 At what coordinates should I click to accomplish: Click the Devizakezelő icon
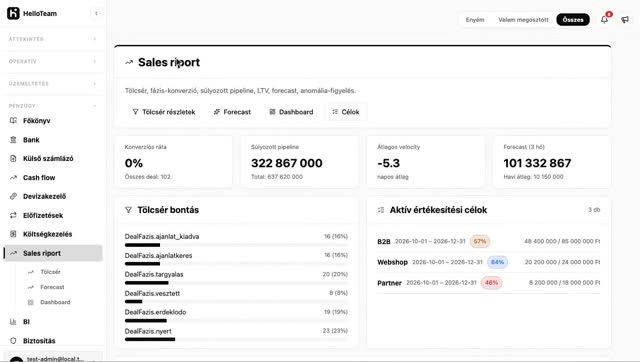click(x=13, y=196)
